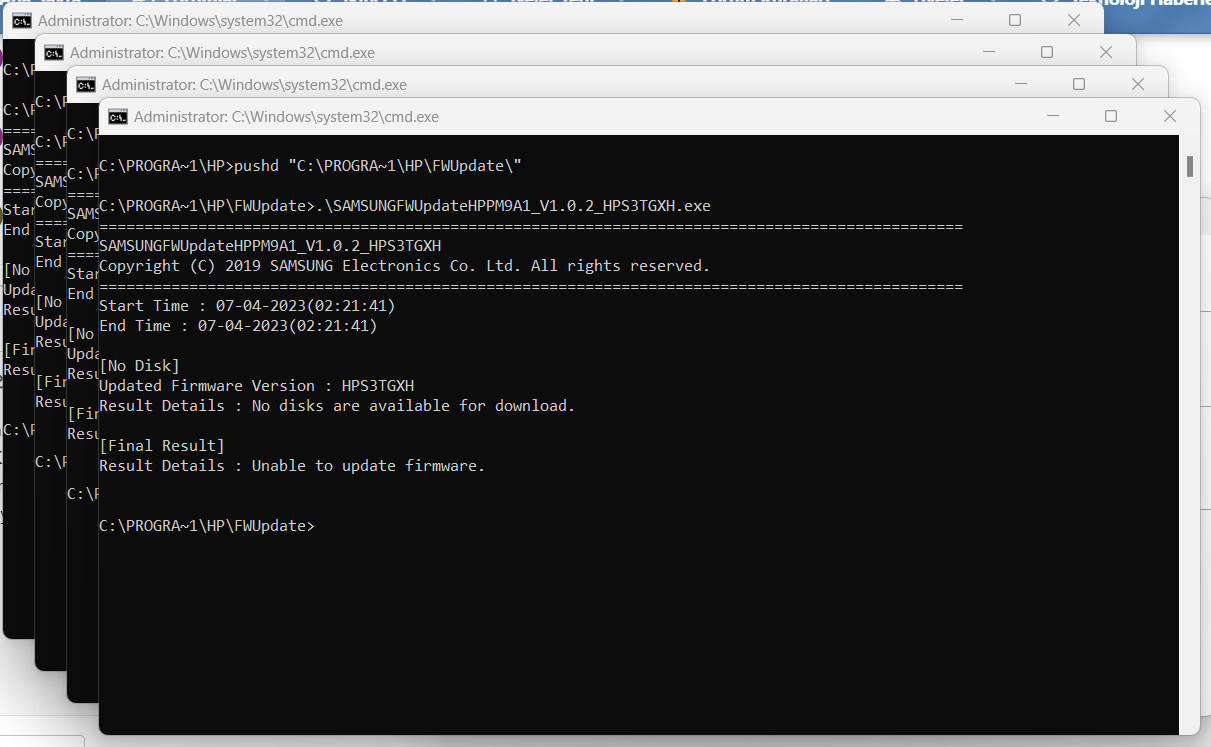Maximize the rearmost cmd window

pyautogui.click(x=1015, y=20)
